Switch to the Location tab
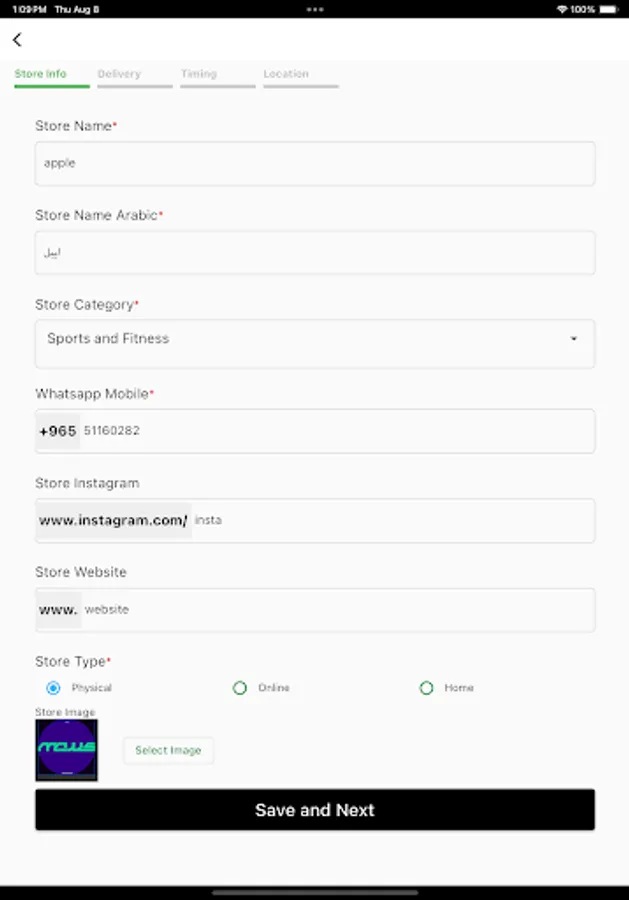 pyautogui.click(x=287, y=73)
